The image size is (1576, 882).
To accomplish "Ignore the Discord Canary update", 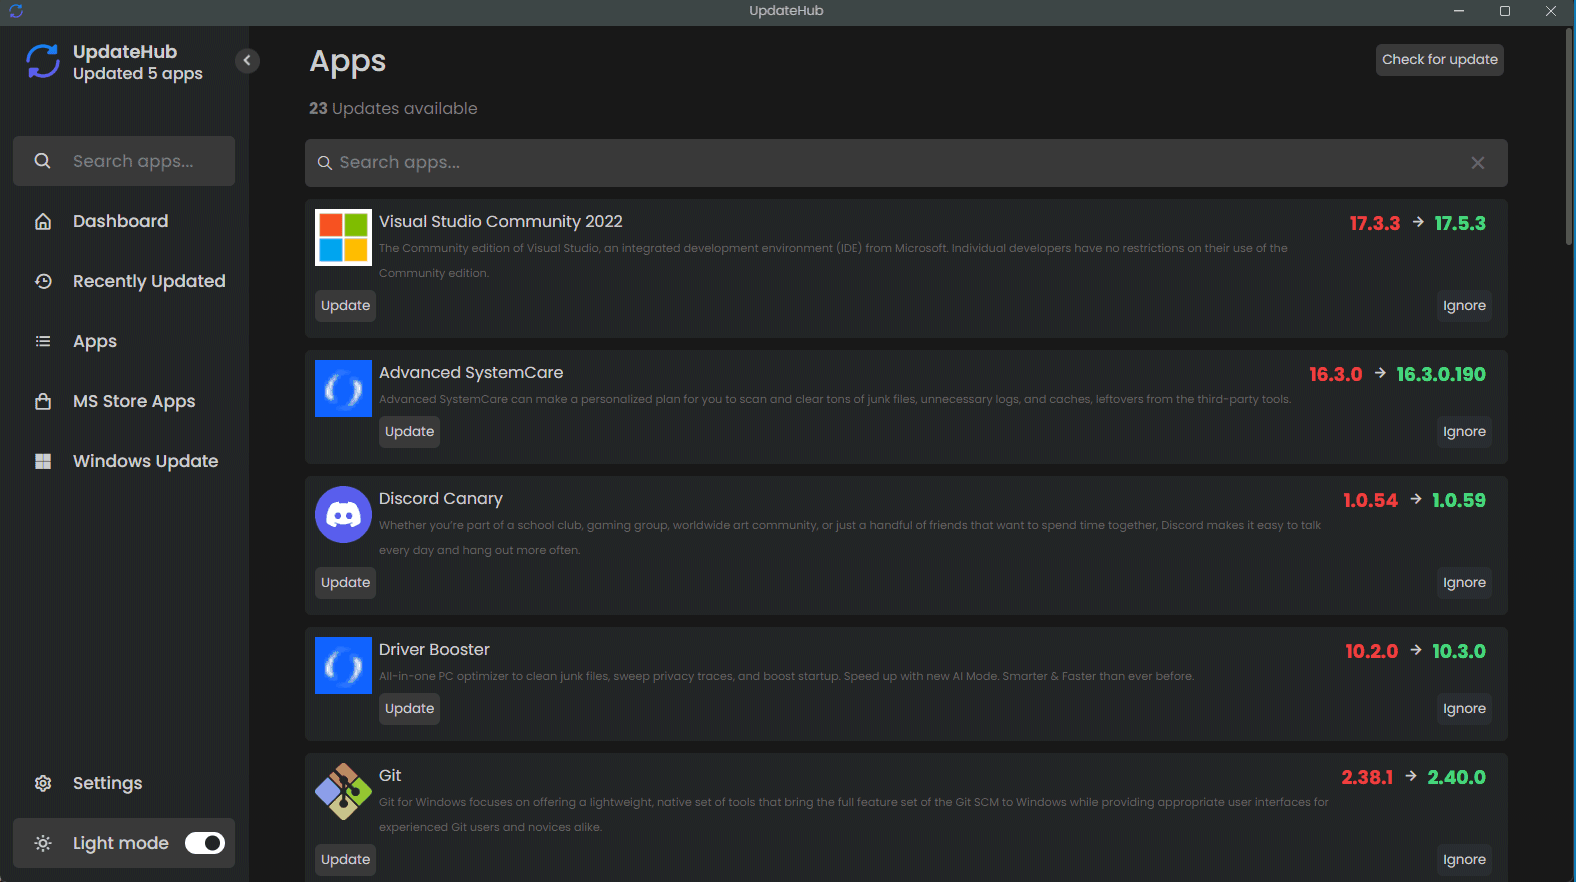I will (x=1464, y=583).
